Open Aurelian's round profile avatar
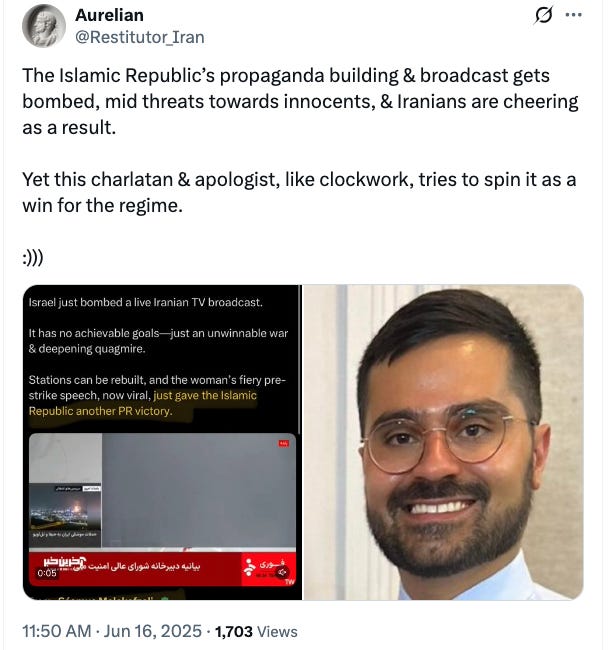Screen dimensions: 612x650 pos(44,26)
